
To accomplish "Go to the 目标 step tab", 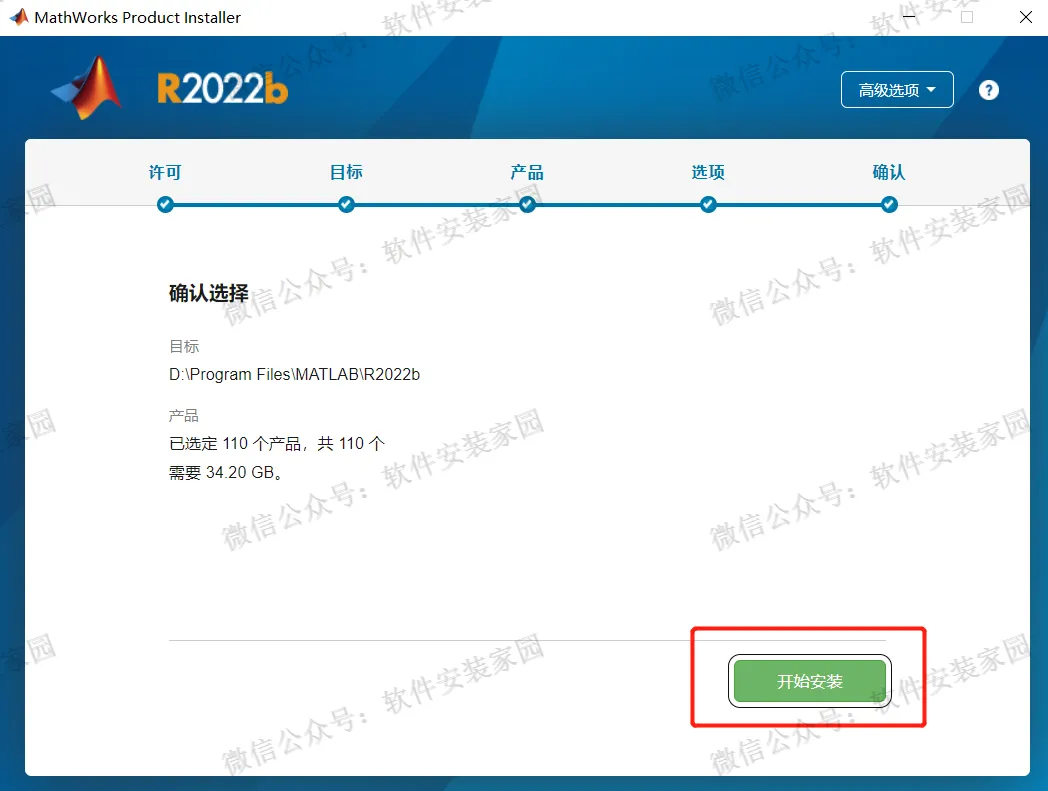I will click(346, 173).
